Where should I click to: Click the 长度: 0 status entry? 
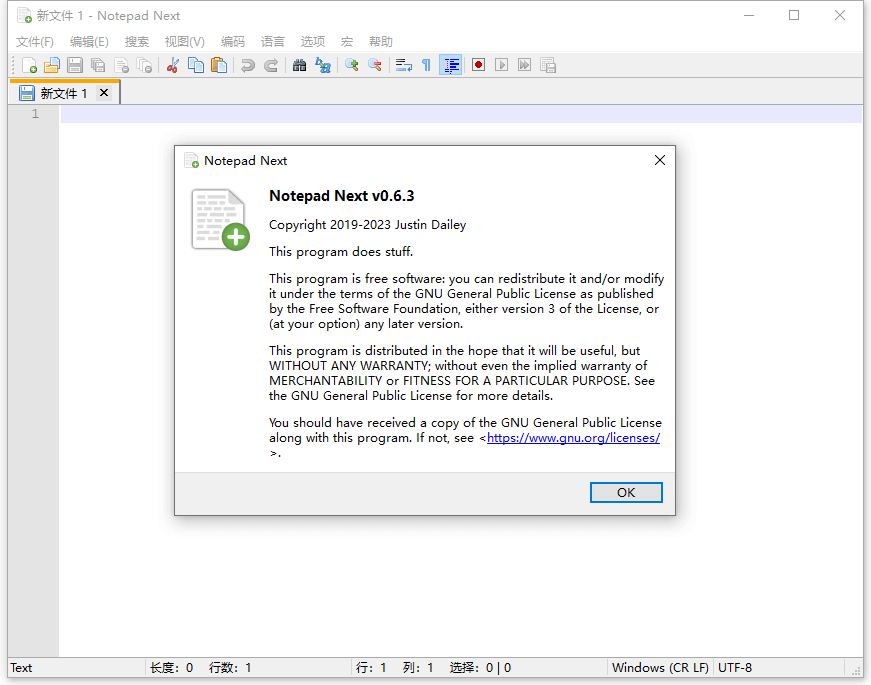click(171, 668)
